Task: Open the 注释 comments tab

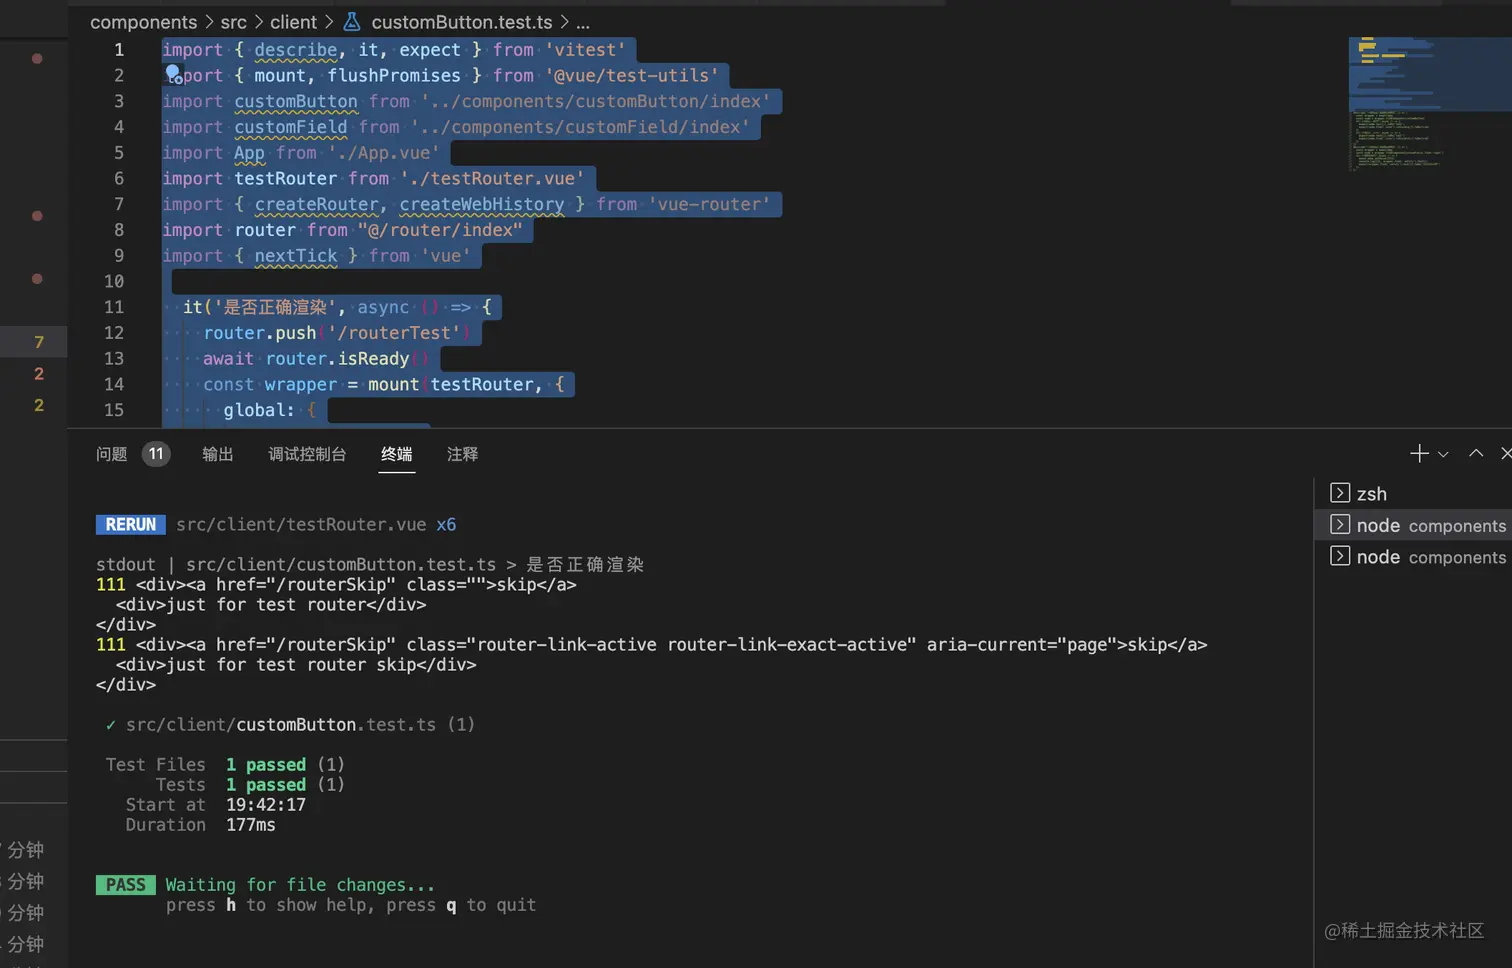Action: click(x=462, y=454)
